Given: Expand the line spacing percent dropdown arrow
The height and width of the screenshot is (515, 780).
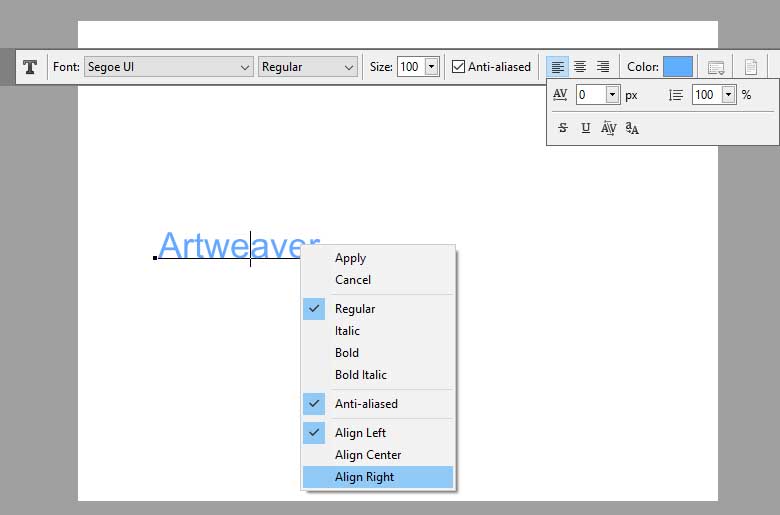Looking at the screenshot, I should point(728,95).
